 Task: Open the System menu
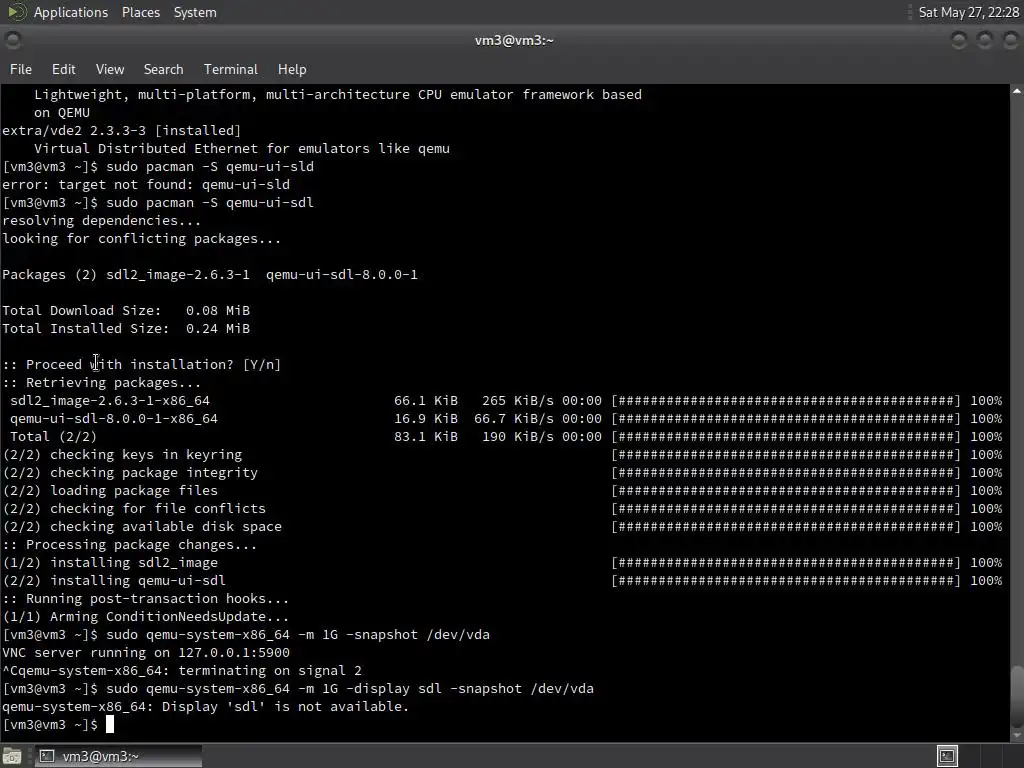(x=195, y=12)
